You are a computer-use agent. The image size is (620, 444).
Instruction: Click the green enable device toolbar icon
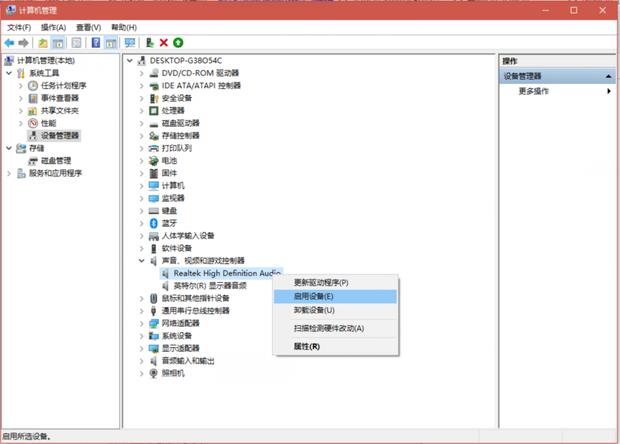[178, 43]
